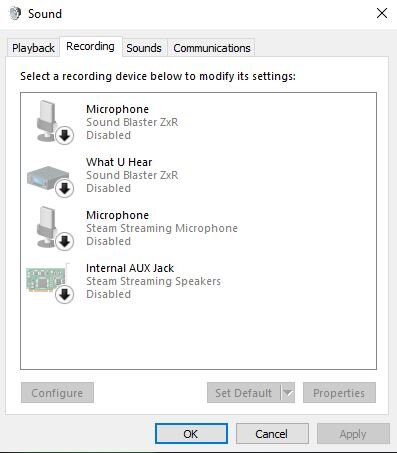The height and width of the screenshot is (453, 397).
Task: Click the Sound speaker icon in title bar
Action: [x=15, y=14]
